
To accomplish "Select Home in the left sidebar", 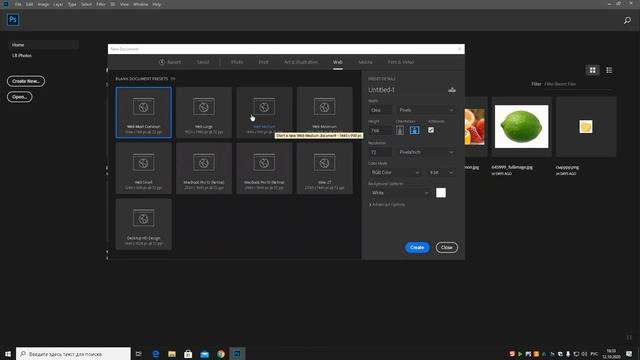I will click(43, 45).
